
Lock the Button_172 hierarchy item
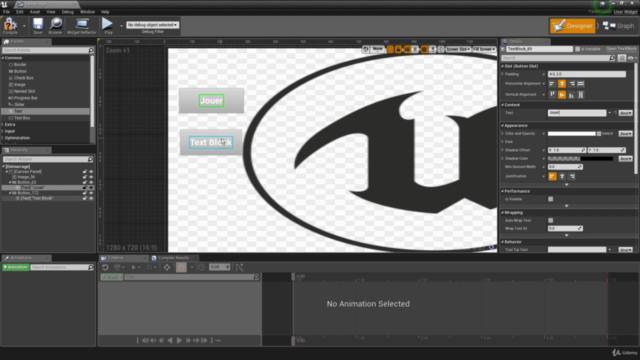pyautogui.click(x=85, y=193)
